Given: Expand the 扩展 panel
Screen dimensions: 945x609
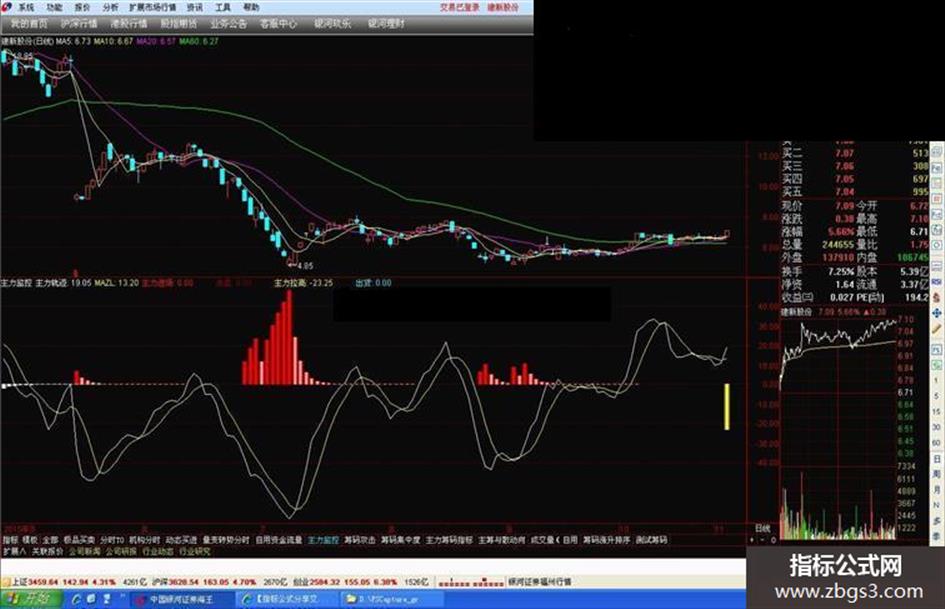Looking at the screenshot, I should 14,551.
